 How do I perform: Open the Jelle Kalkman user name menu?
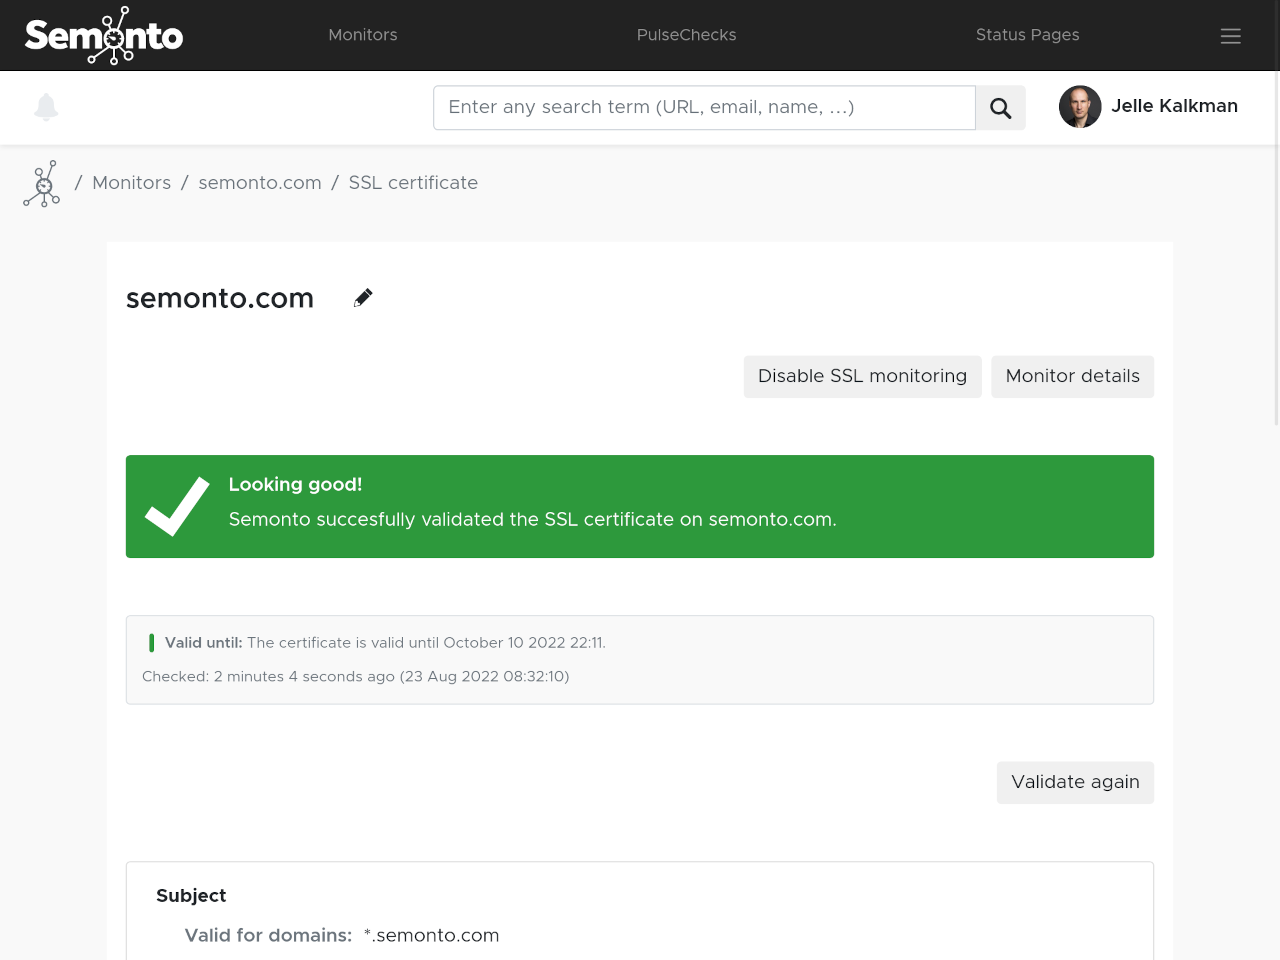click(x=1174, y=106)
